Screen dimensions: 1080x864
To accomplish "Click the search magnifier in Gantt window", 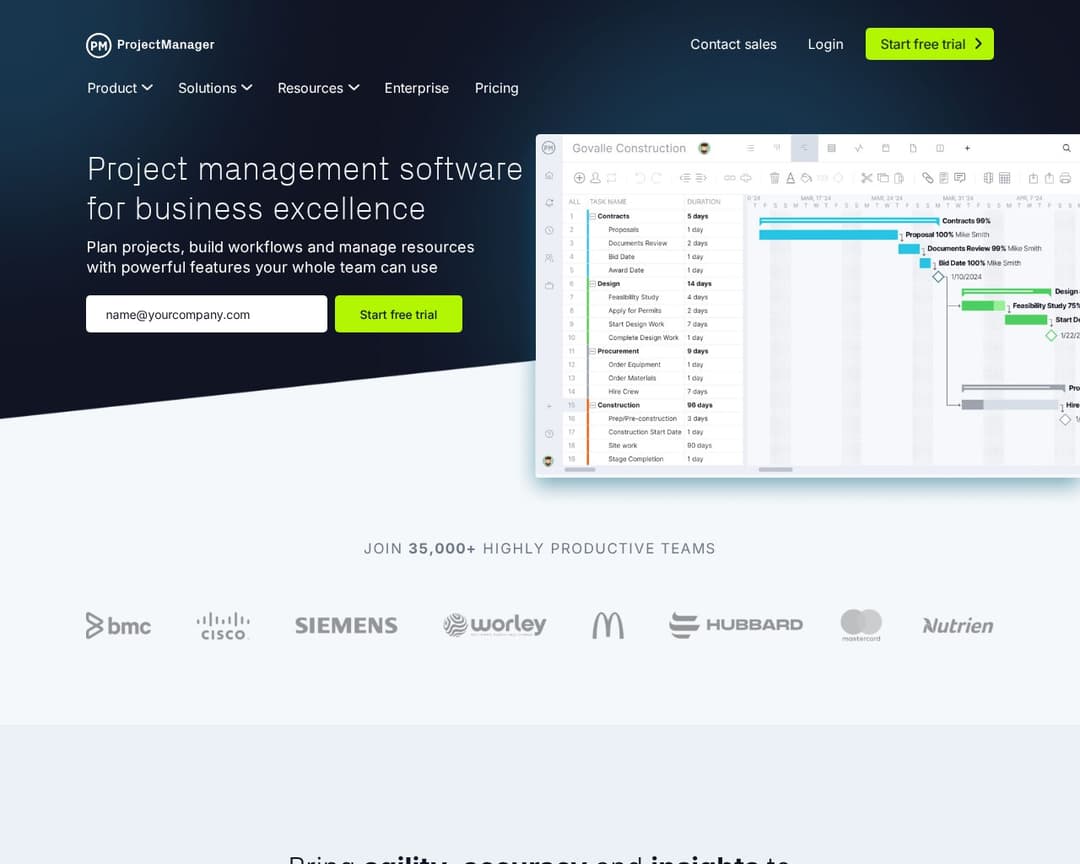I will pyautogui.click(x=1066, y=148).
